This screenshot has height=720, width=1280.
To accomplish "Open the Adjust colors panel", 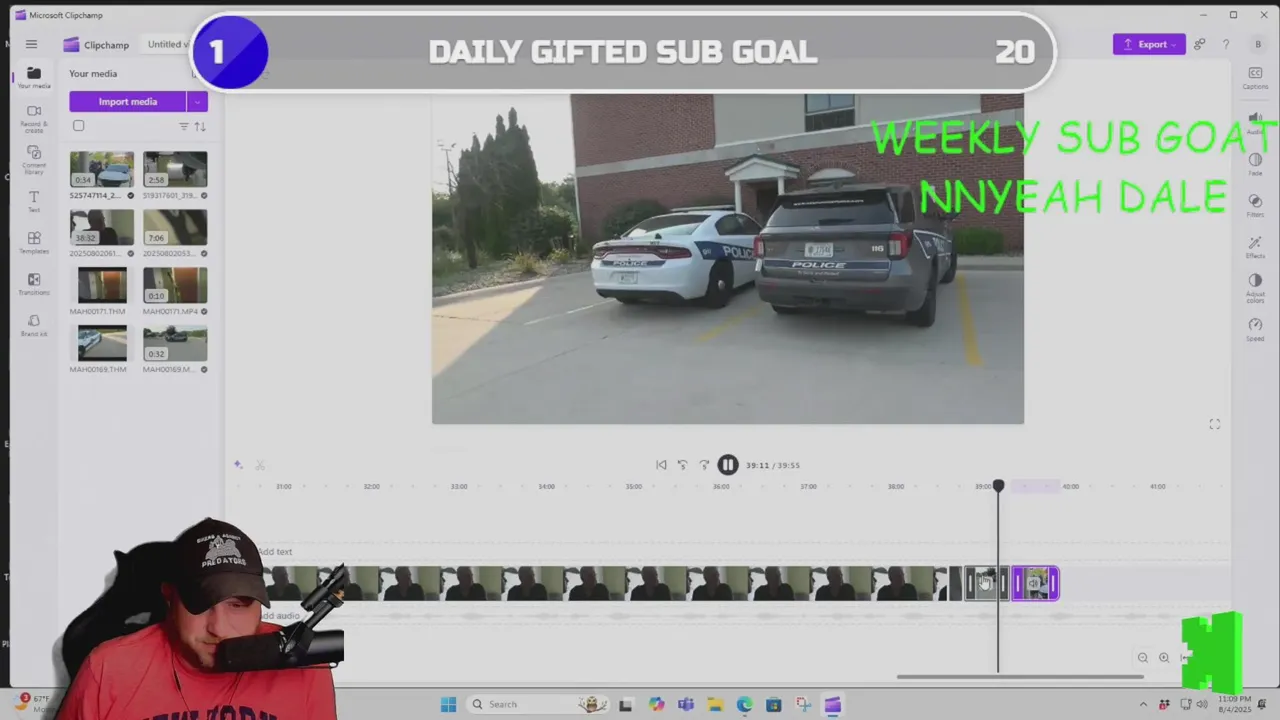I will click(x=1255, y=288).
